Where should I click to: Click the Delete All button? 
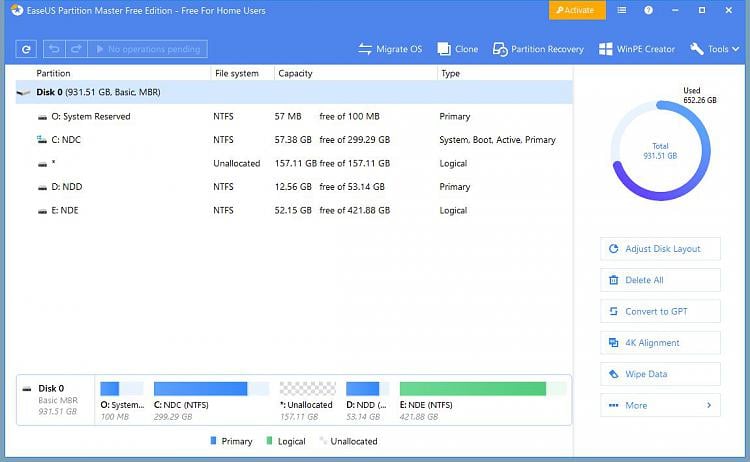[x=660, y=280]
